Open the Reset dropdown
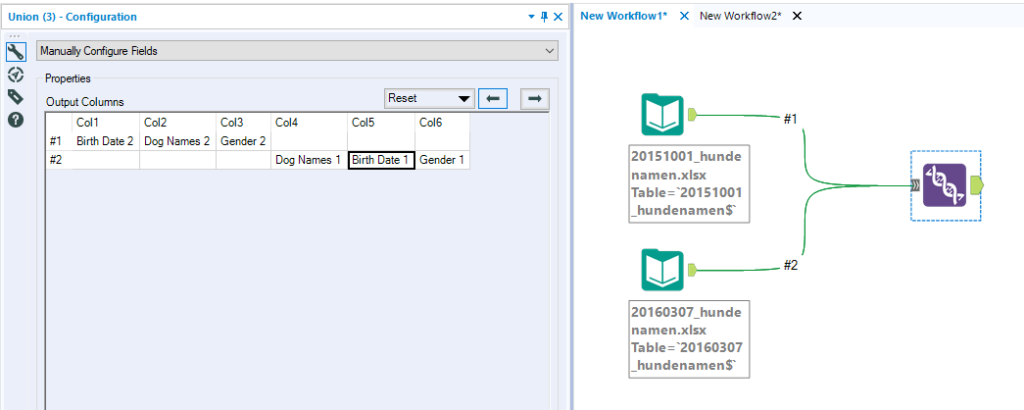 coord(428,99)
